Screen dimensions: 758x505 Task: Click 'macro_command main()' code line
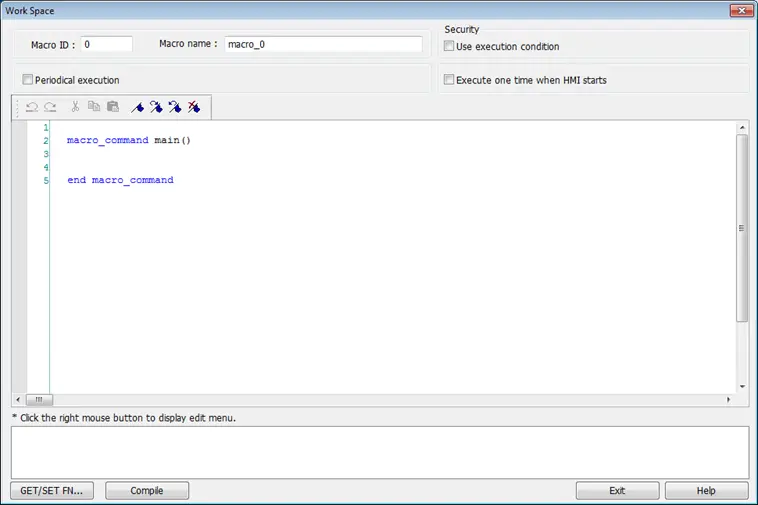click(129, 140)
